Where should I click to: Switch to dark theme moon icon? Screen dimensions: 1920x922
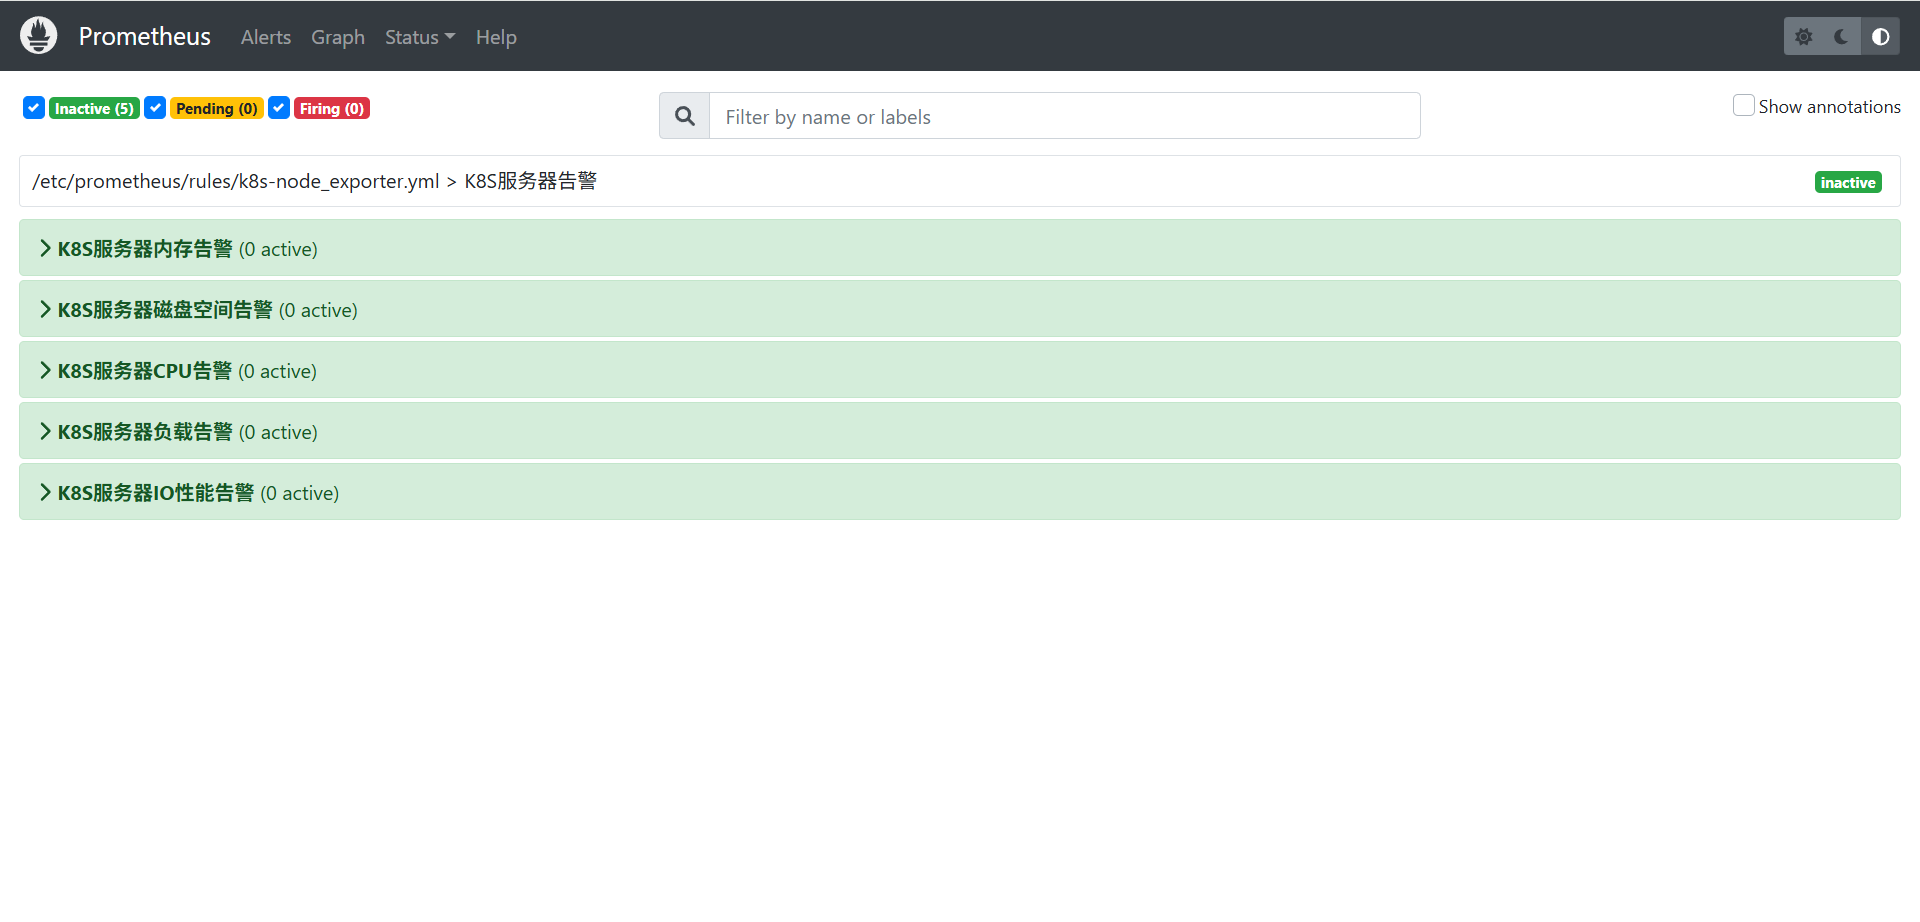coord(1842,37)
